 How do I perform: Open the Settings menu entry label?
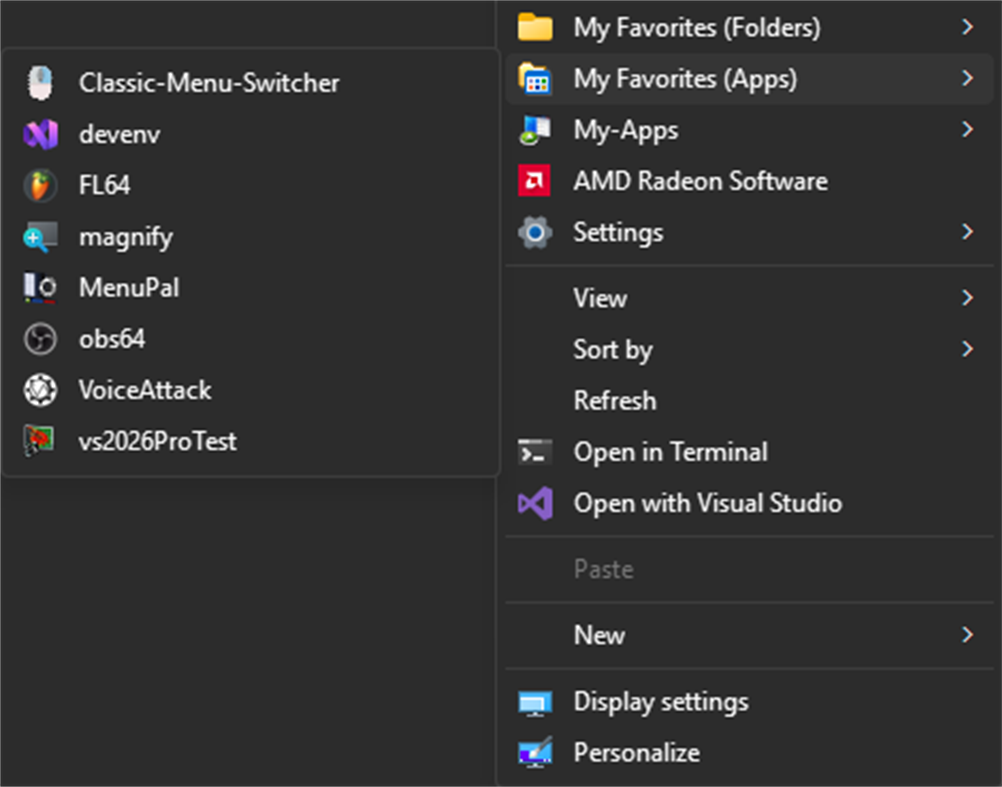618,232
